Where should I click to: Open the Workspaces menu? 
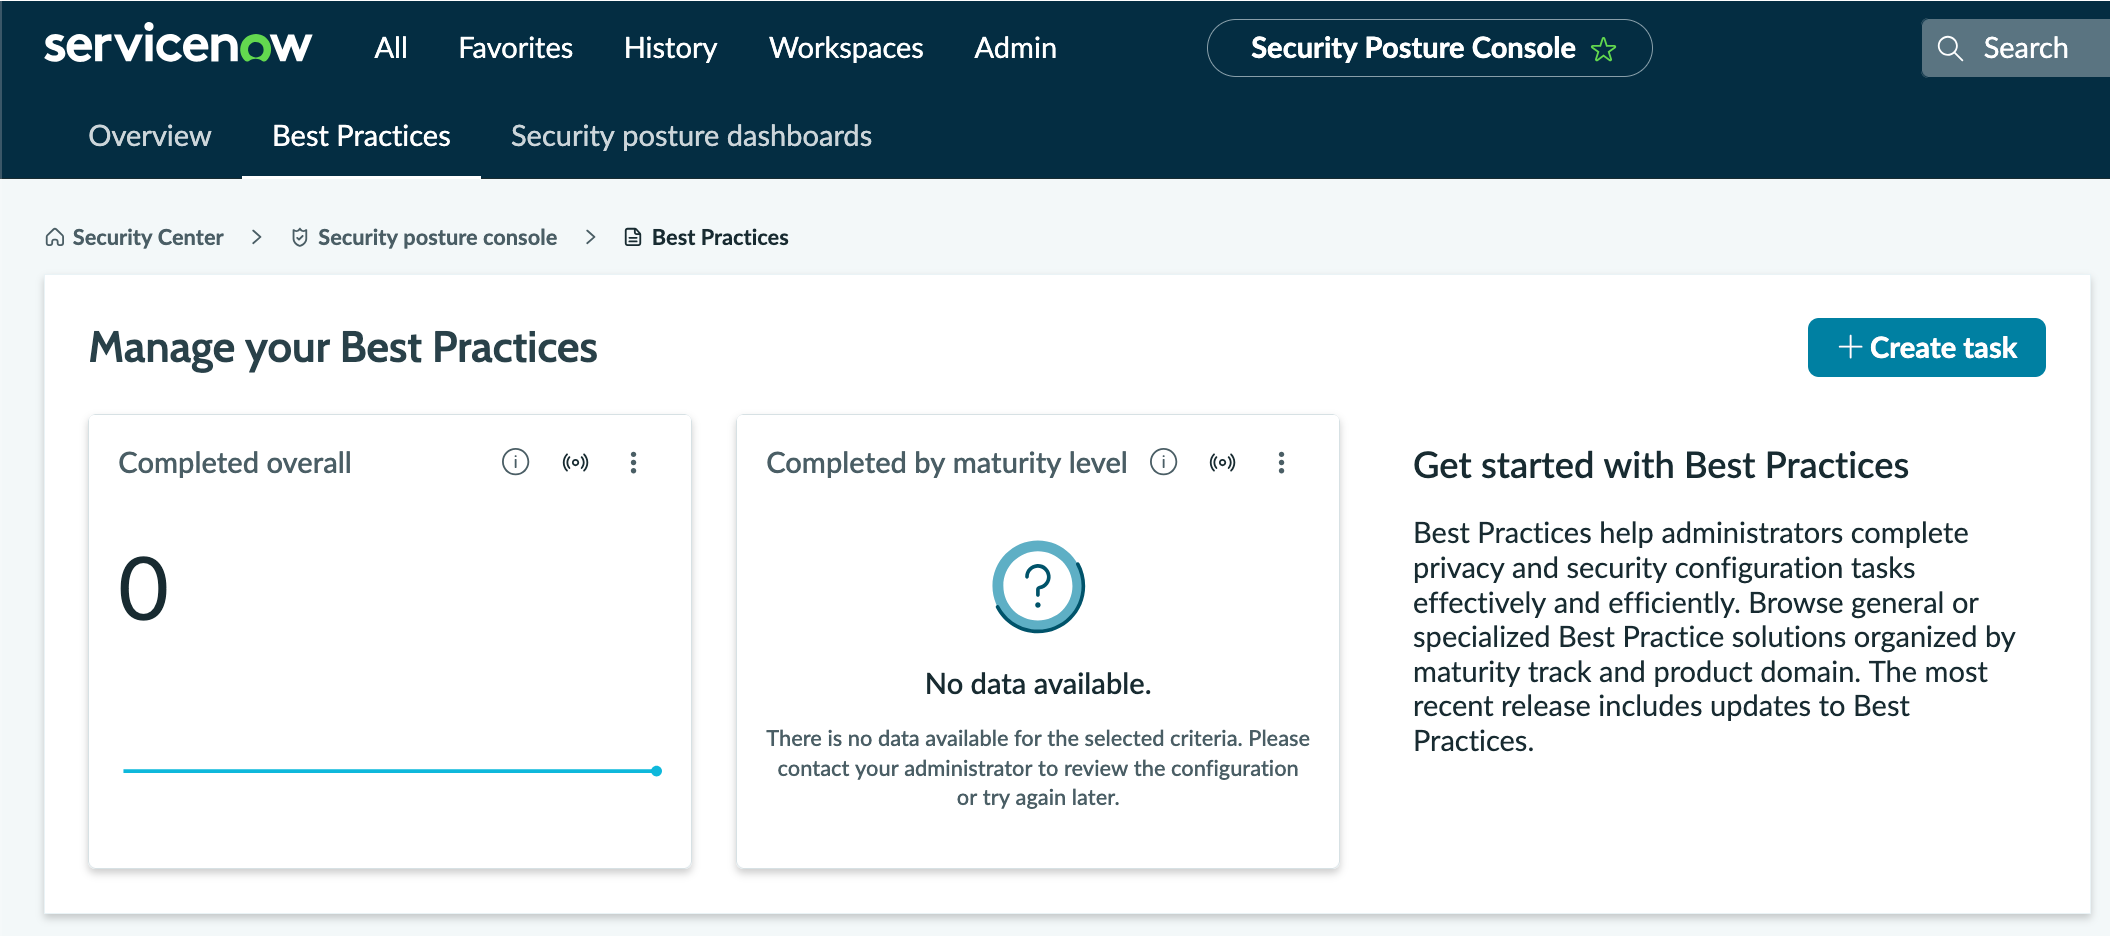pyautogui.click(x=846, y=48)
